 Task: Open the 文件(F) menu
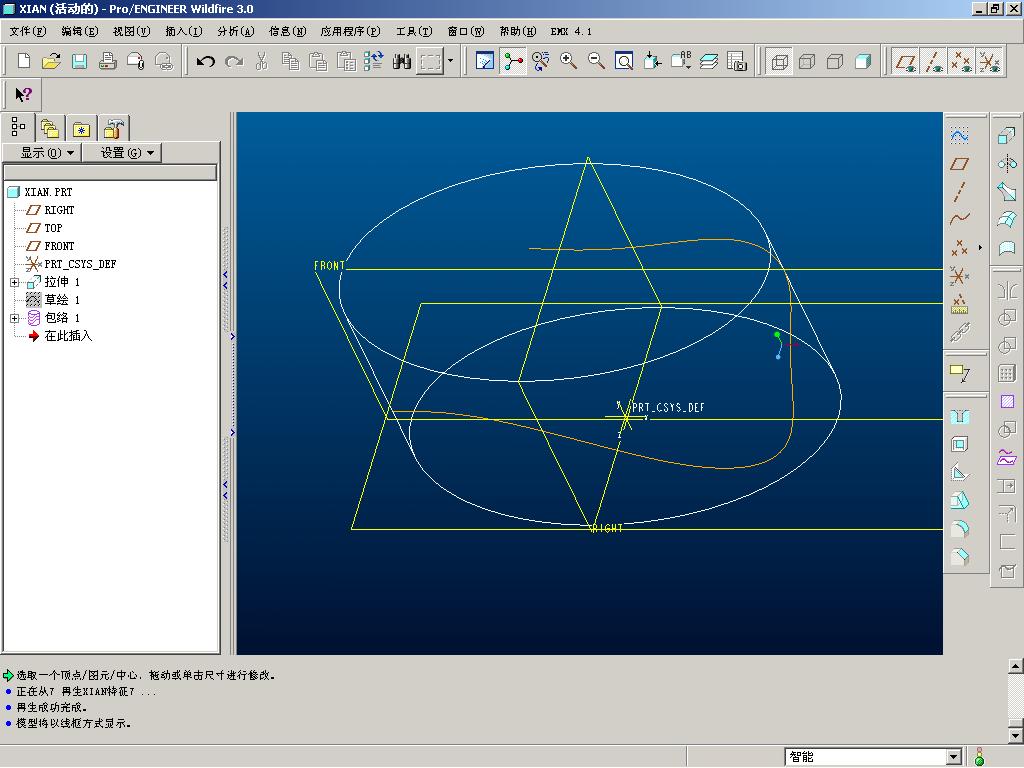27,31
